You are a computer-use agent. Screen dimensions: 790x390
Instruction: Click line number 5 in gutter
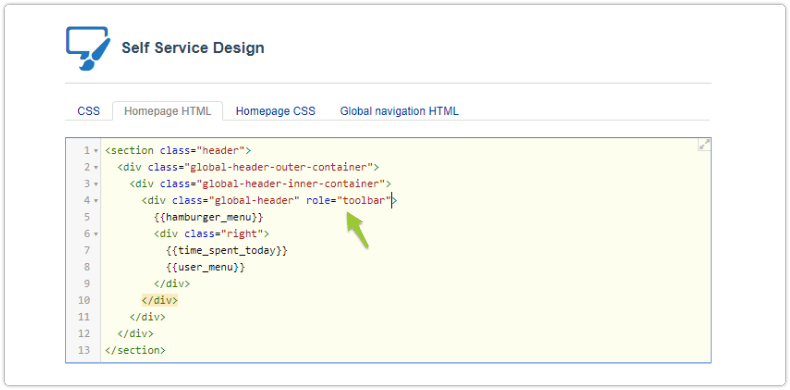[87, 217]
